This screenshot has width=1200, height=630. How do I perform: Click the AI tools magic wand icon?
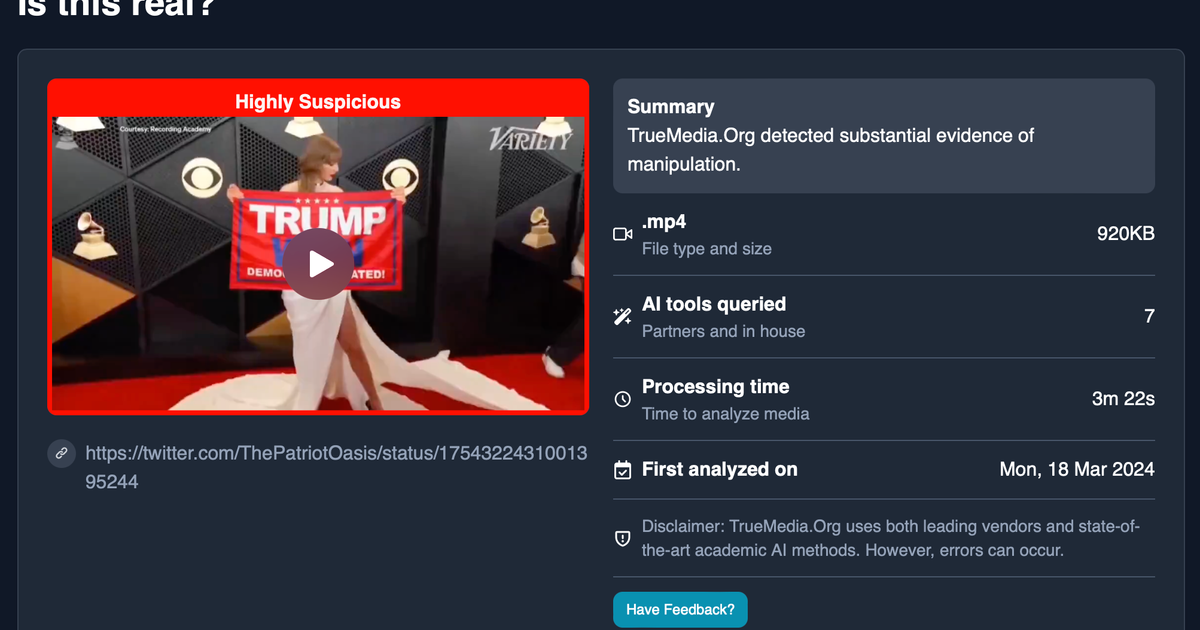(622, 317)
